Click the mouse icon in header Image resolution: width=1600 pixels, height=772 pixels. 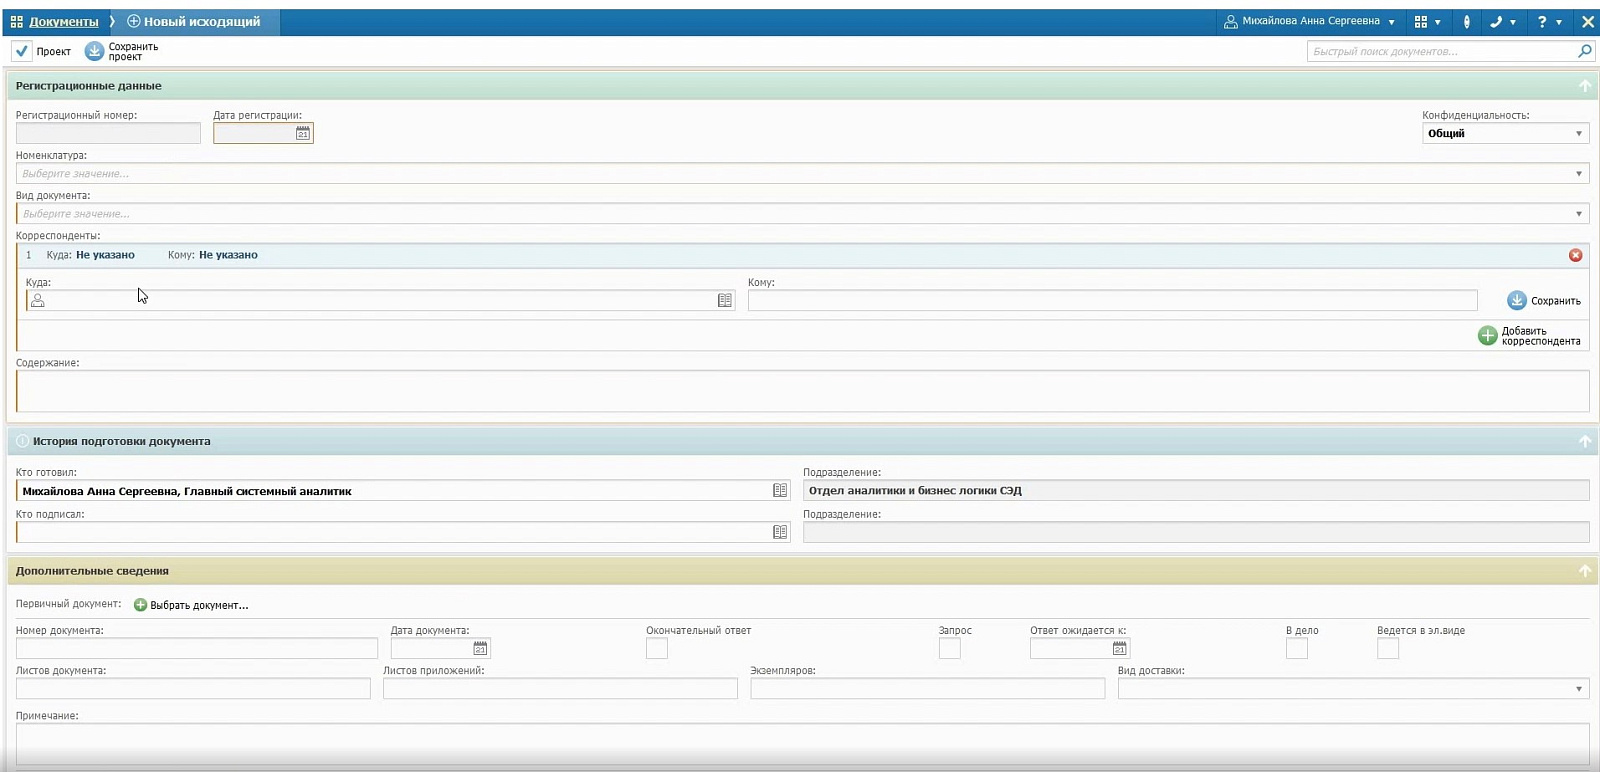1467,21
